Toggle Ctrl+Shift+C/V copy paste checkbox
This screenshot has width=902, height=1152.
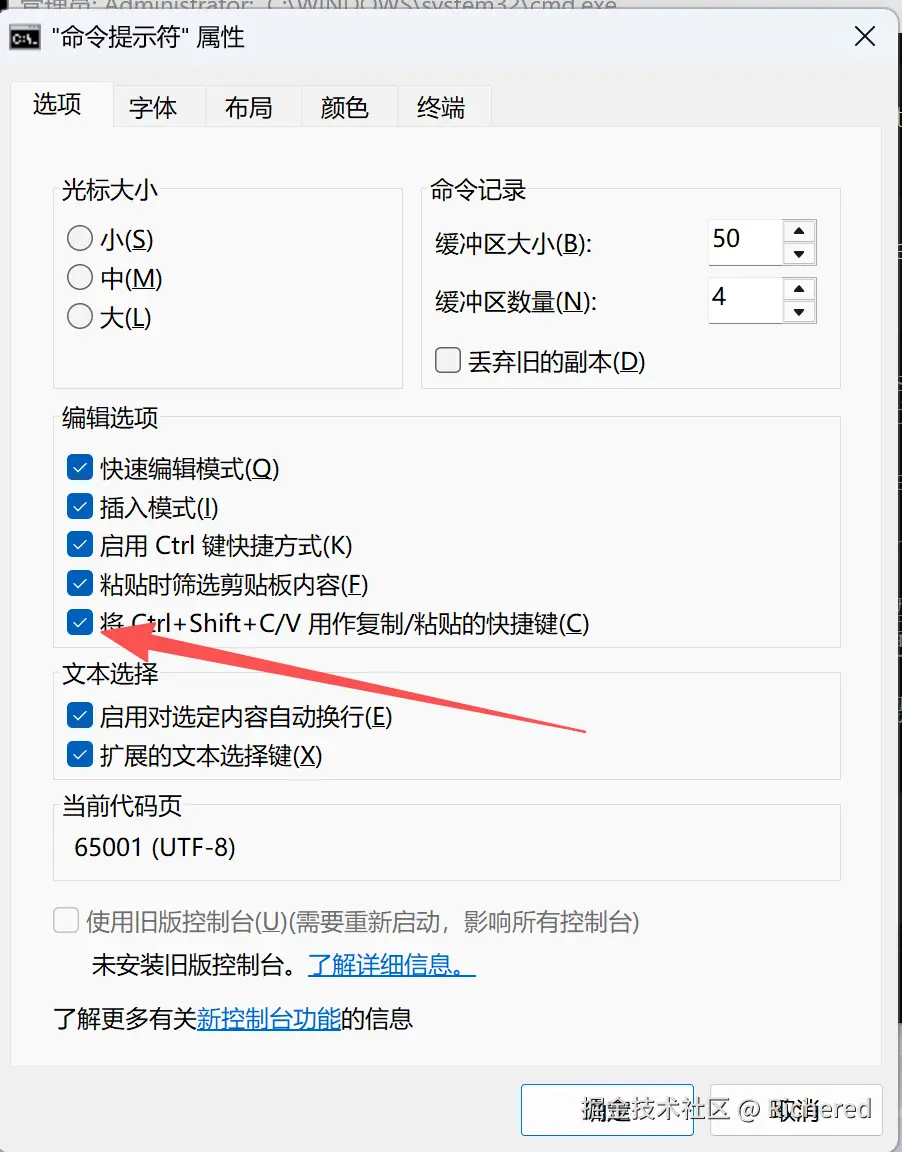(x=79, y=622)
